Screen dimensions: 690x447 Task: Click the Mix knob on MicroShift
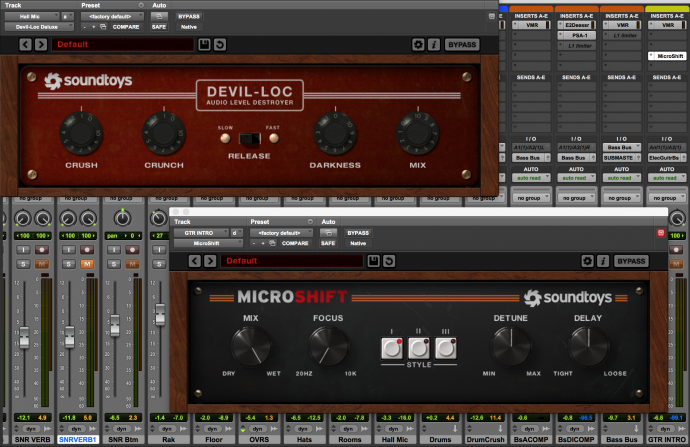click(251, 346)
